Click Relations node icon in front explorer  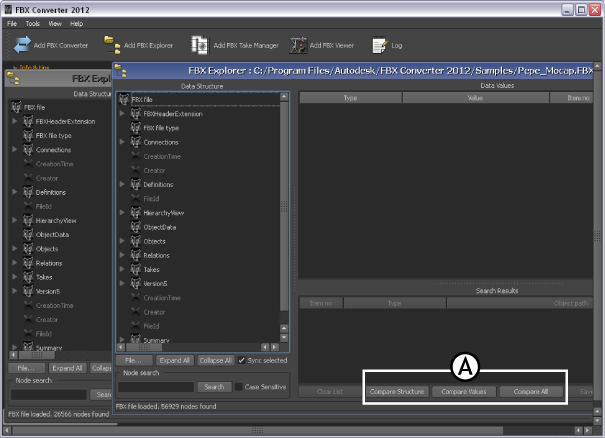[x=136, y=255]
